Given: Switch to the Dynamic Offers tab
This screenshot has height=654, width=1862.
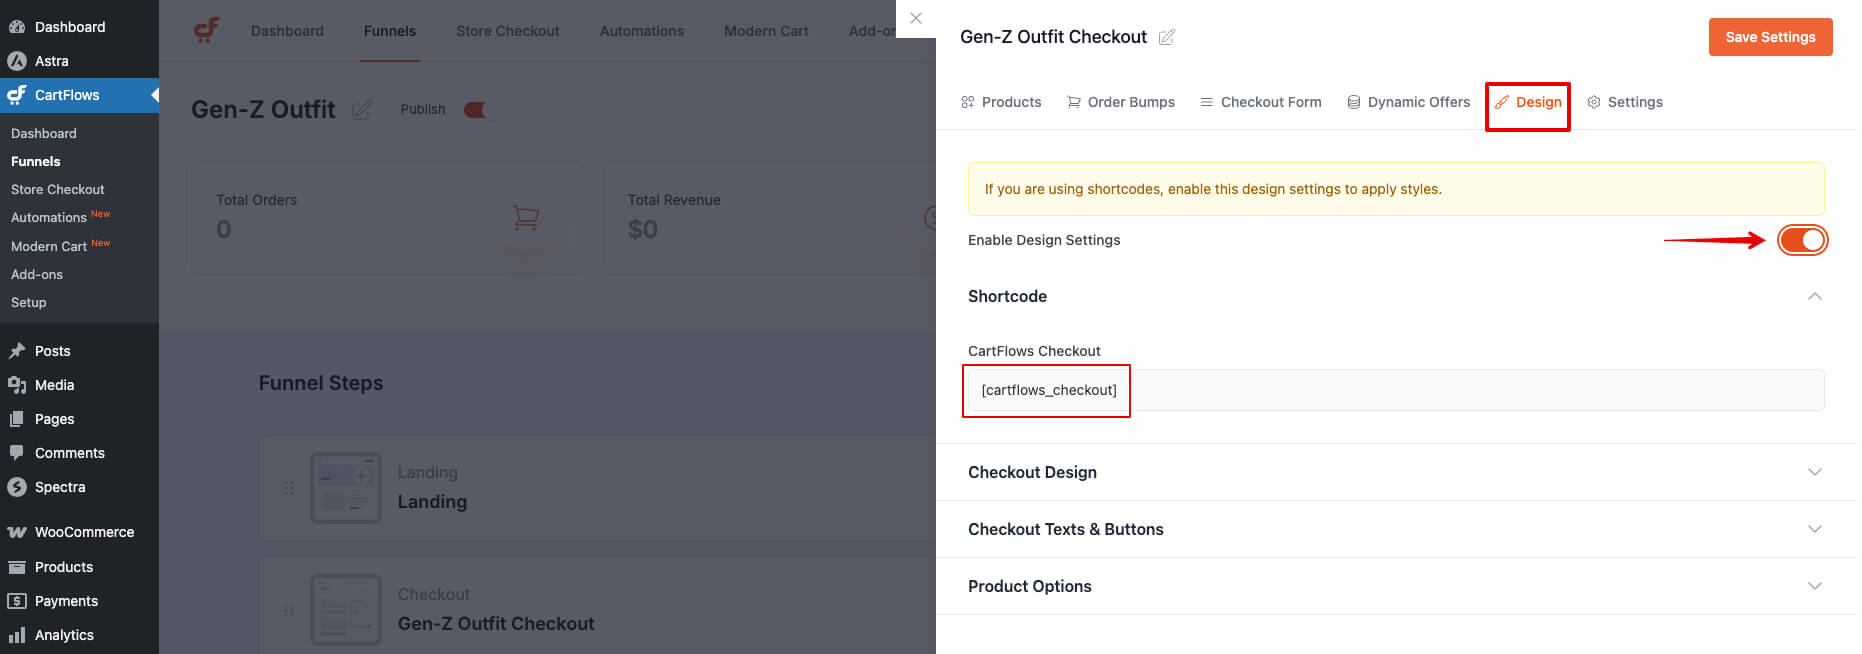Looking at the screenshot, I should tap(1409, 102).
